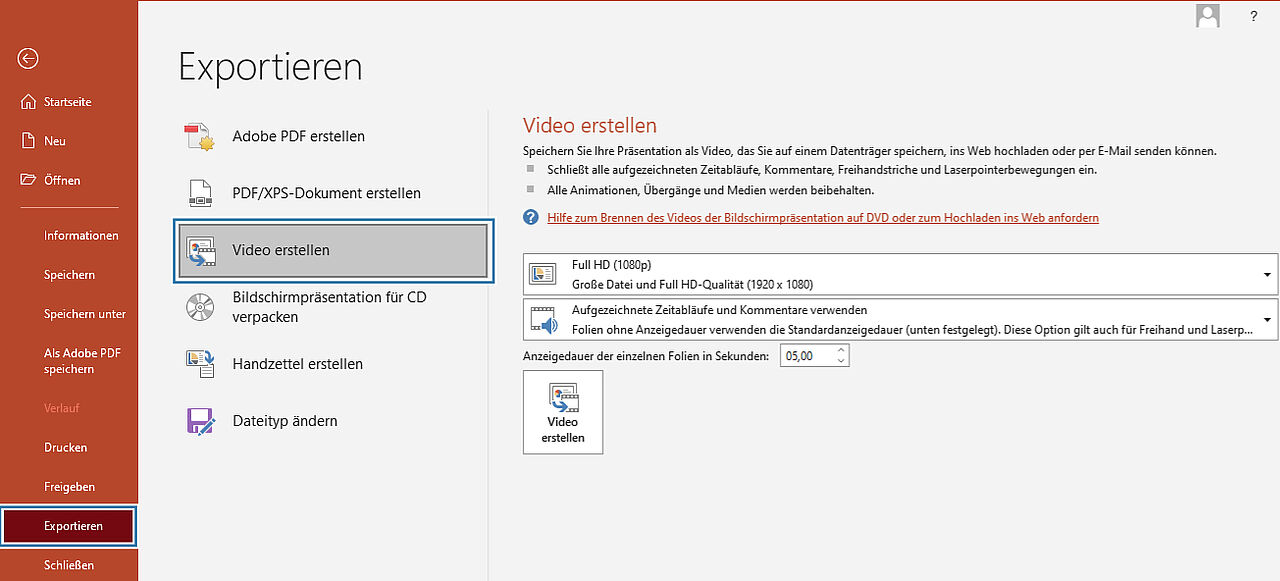Click the Handzettel erstellen icon

(x=200, y=364)
